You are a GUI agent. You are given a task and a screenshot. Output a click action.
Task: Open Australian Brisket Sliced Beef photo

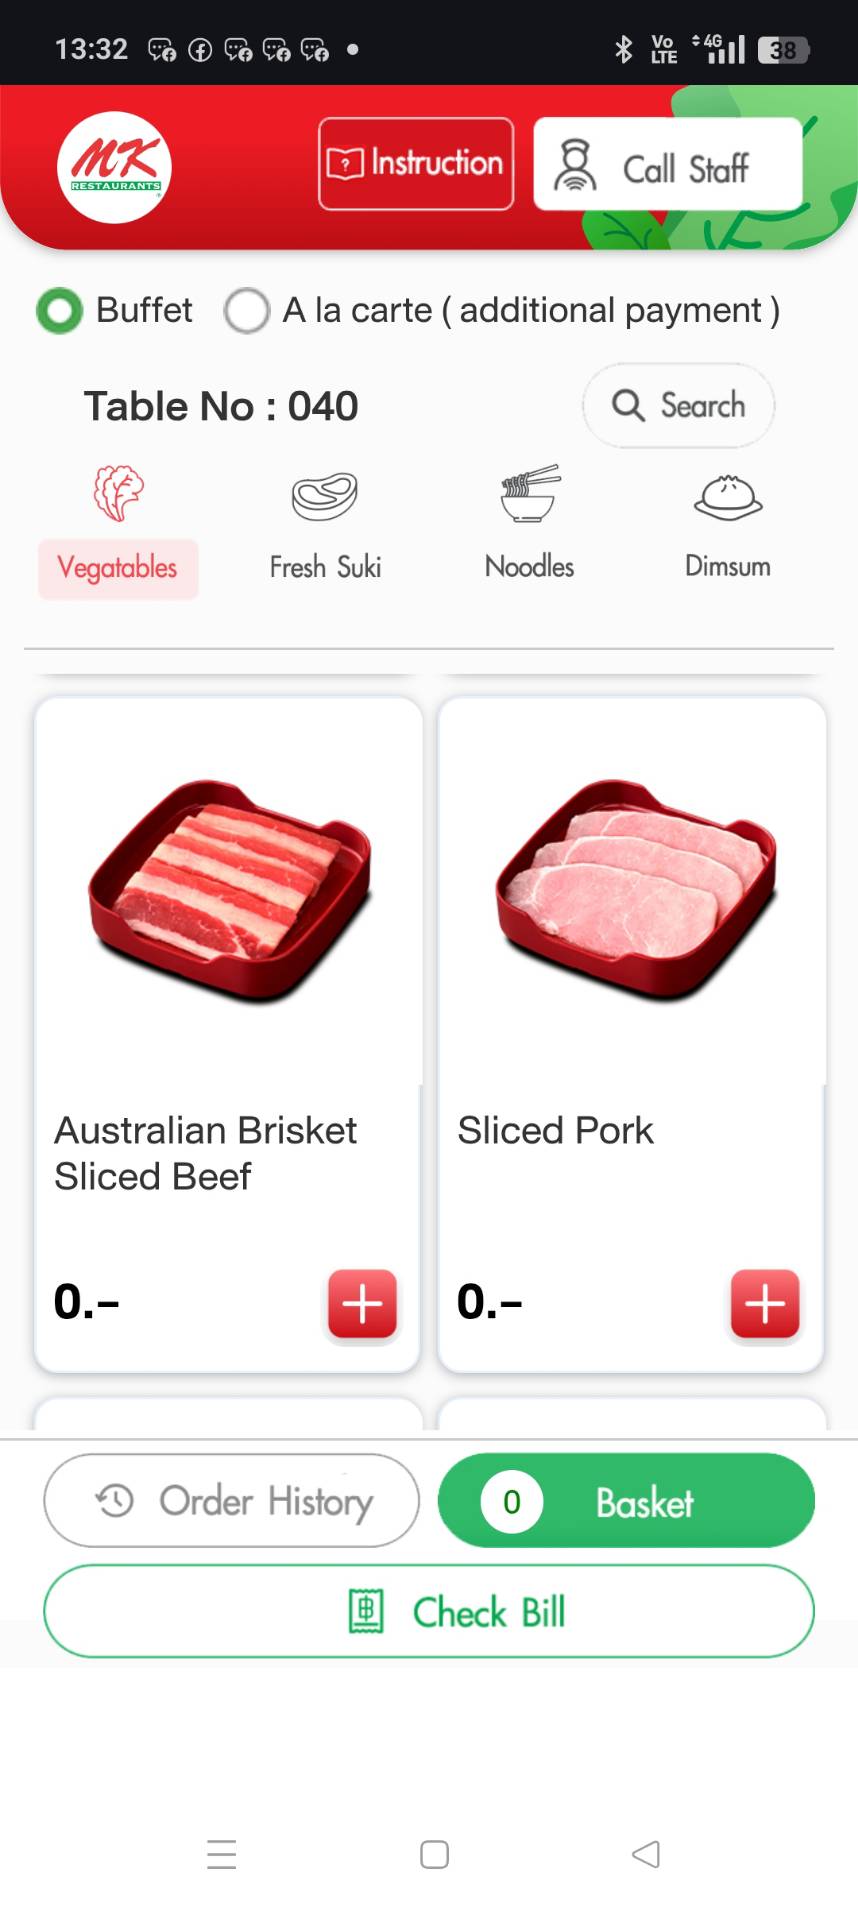coord(229,890)
